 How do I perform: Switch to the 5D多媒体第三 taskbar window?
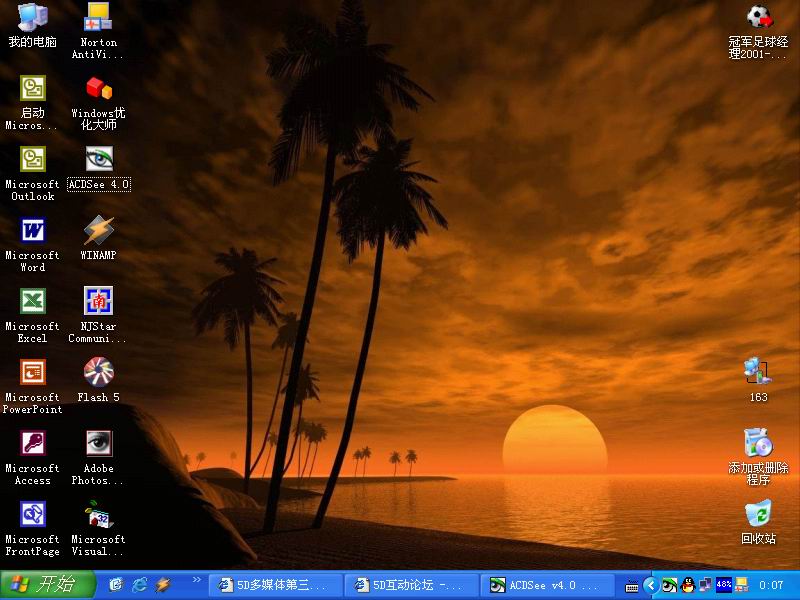pyautogui.click(x=272, y=585)
